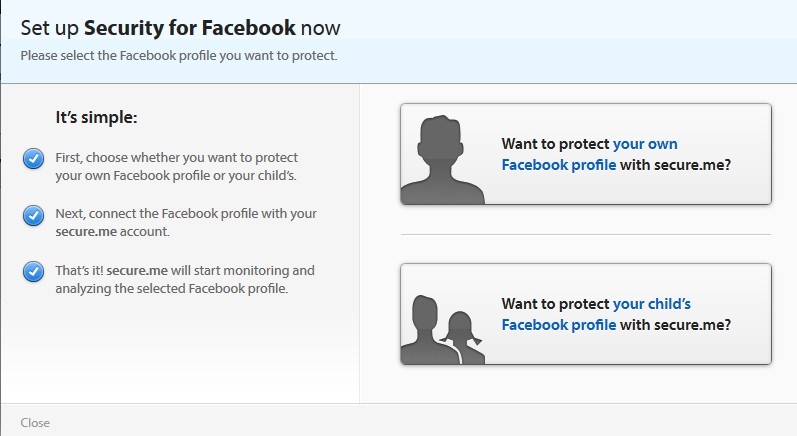The height and width of the screenshot is (436, 797).
Task: Click the 'It's simple:' heading
Action: 97,117
